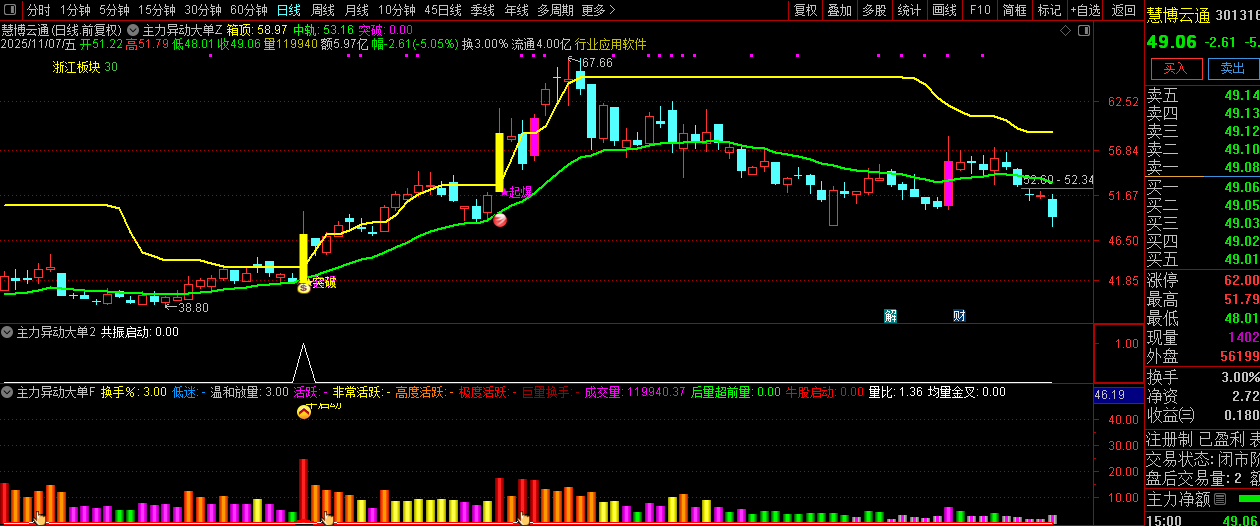
Task: Toggle the left sidebar panel icon
Action: coord(10,10)
